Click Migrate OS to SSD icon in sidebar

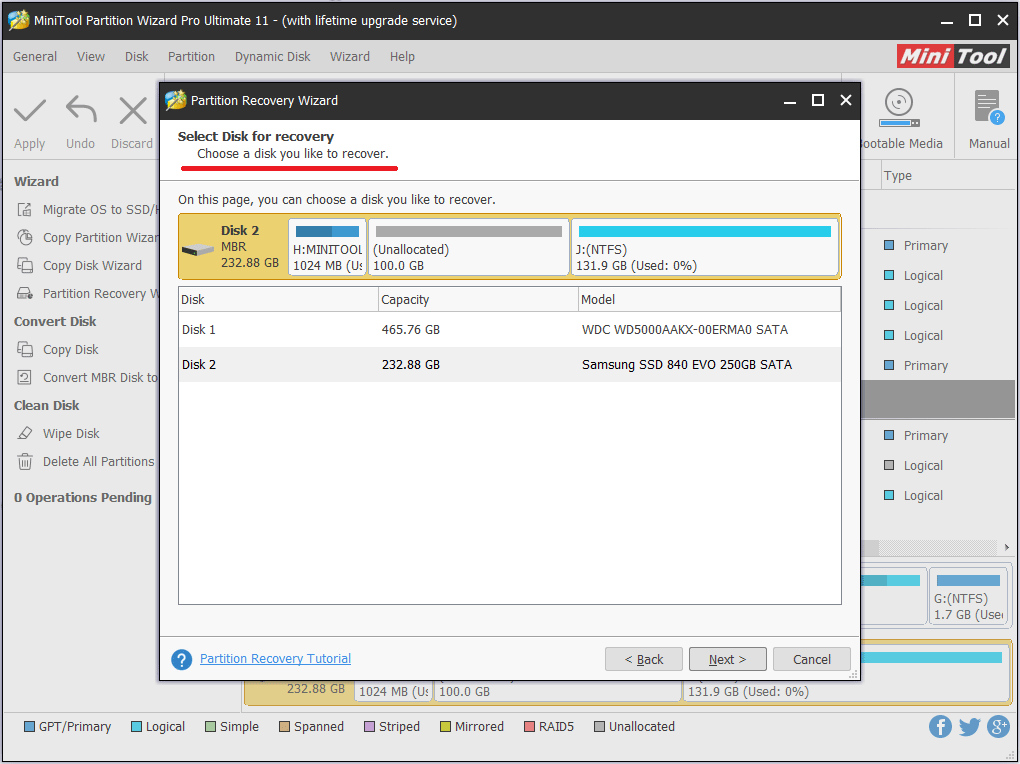pyautogui.click(x=25, y=210)
